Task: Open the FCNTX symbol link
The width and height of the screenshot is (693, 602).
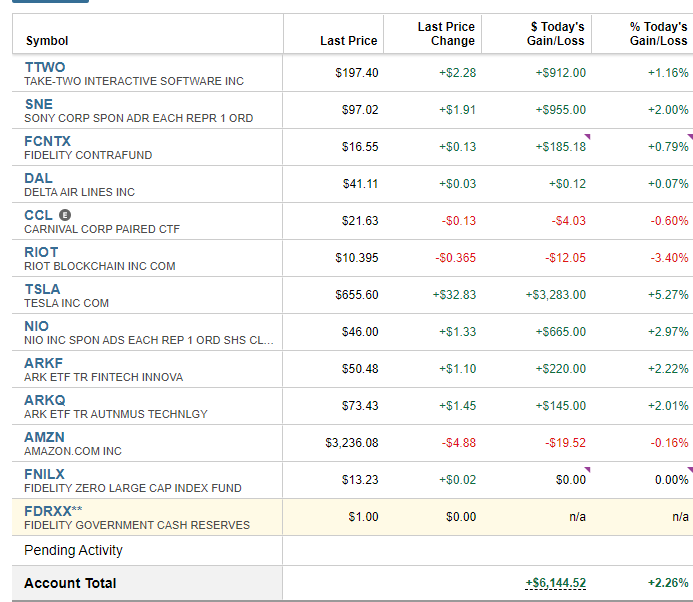Action: 47,141
